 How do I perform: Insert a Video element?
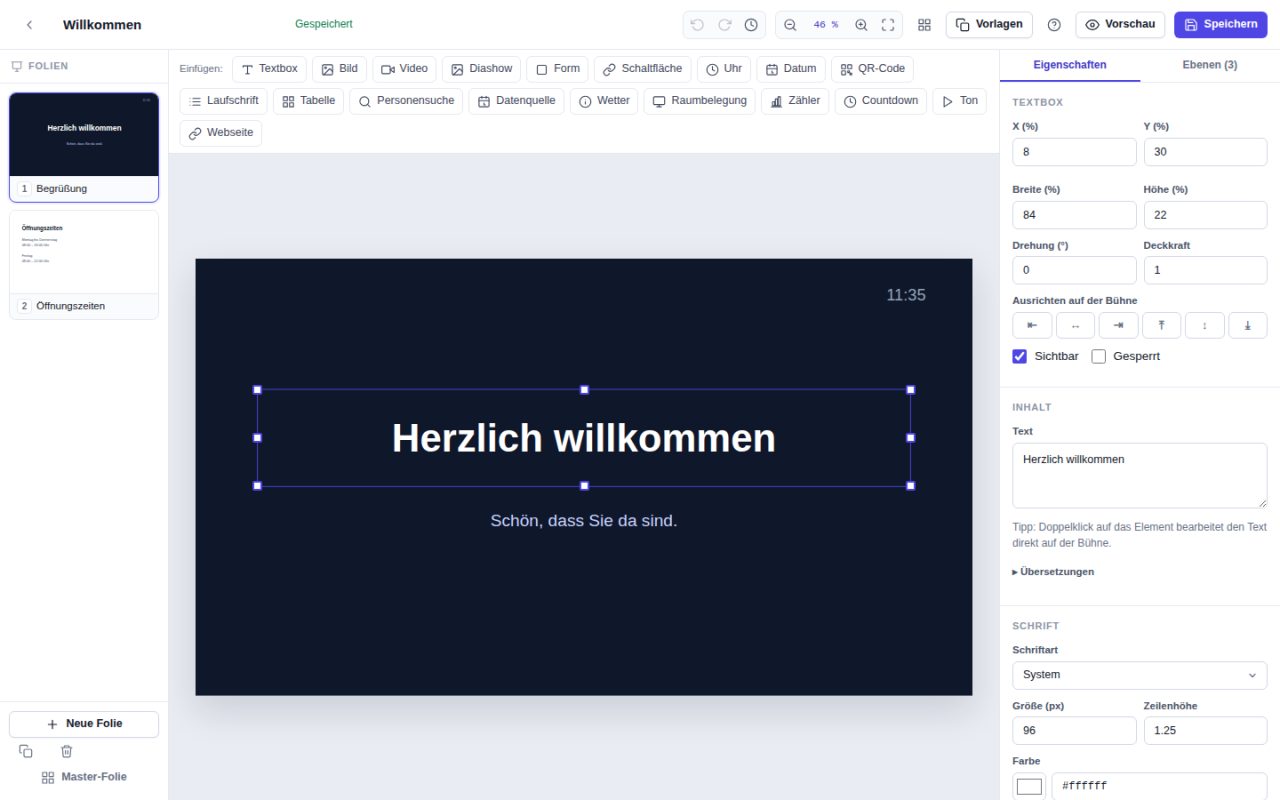click(404, 69)
